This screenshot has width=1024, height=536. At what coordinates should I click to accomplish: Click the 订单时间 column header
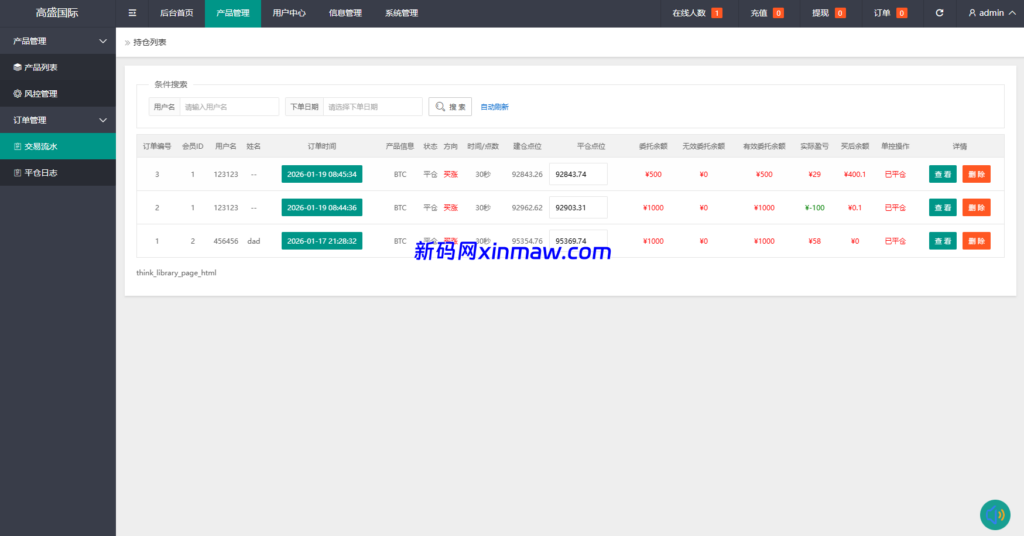(x=322, y=146)
